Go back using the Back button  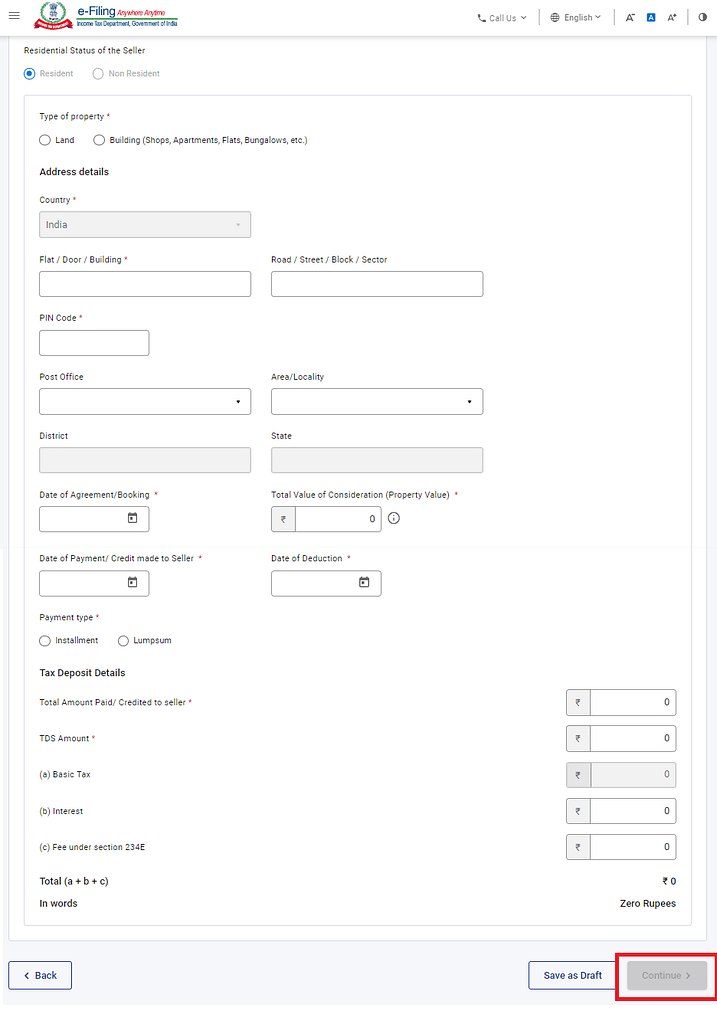tap(40, 975)
